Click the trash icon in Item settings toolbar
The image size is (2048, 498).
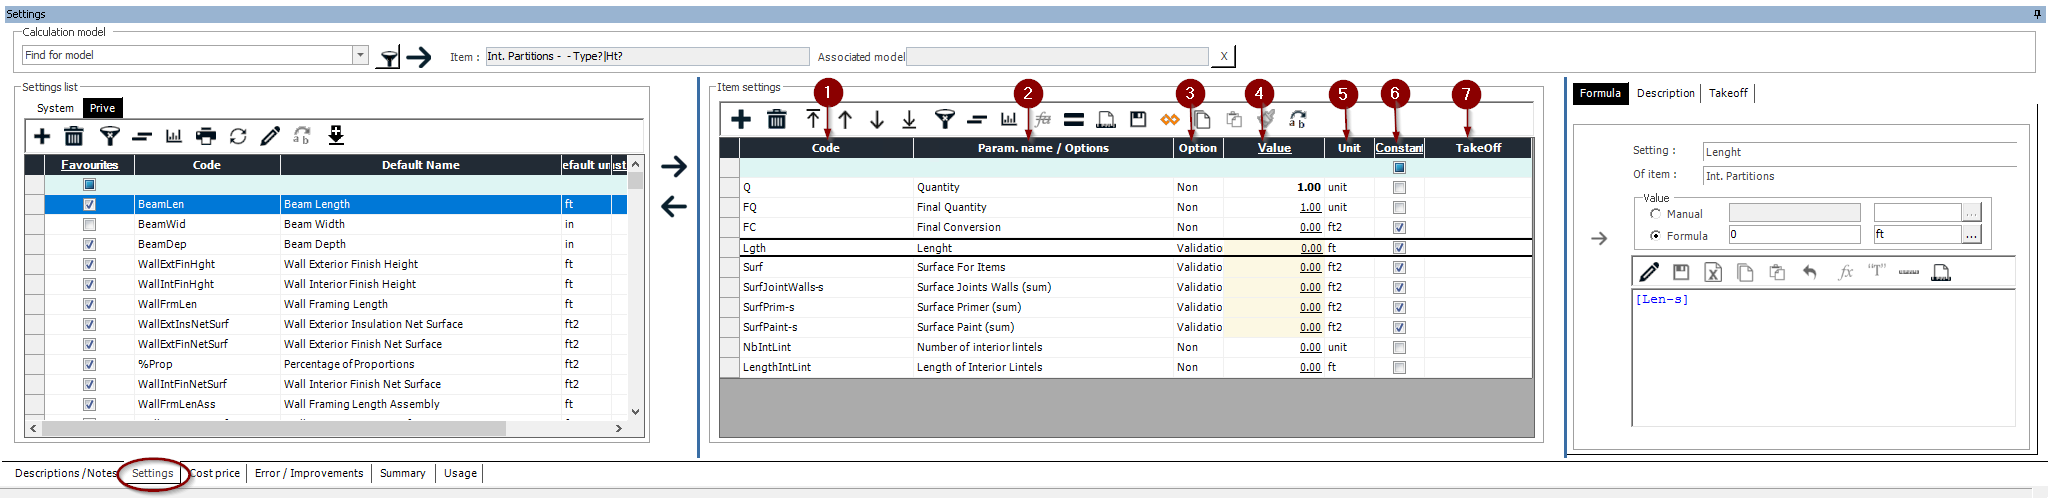click(x=776, y=120)
